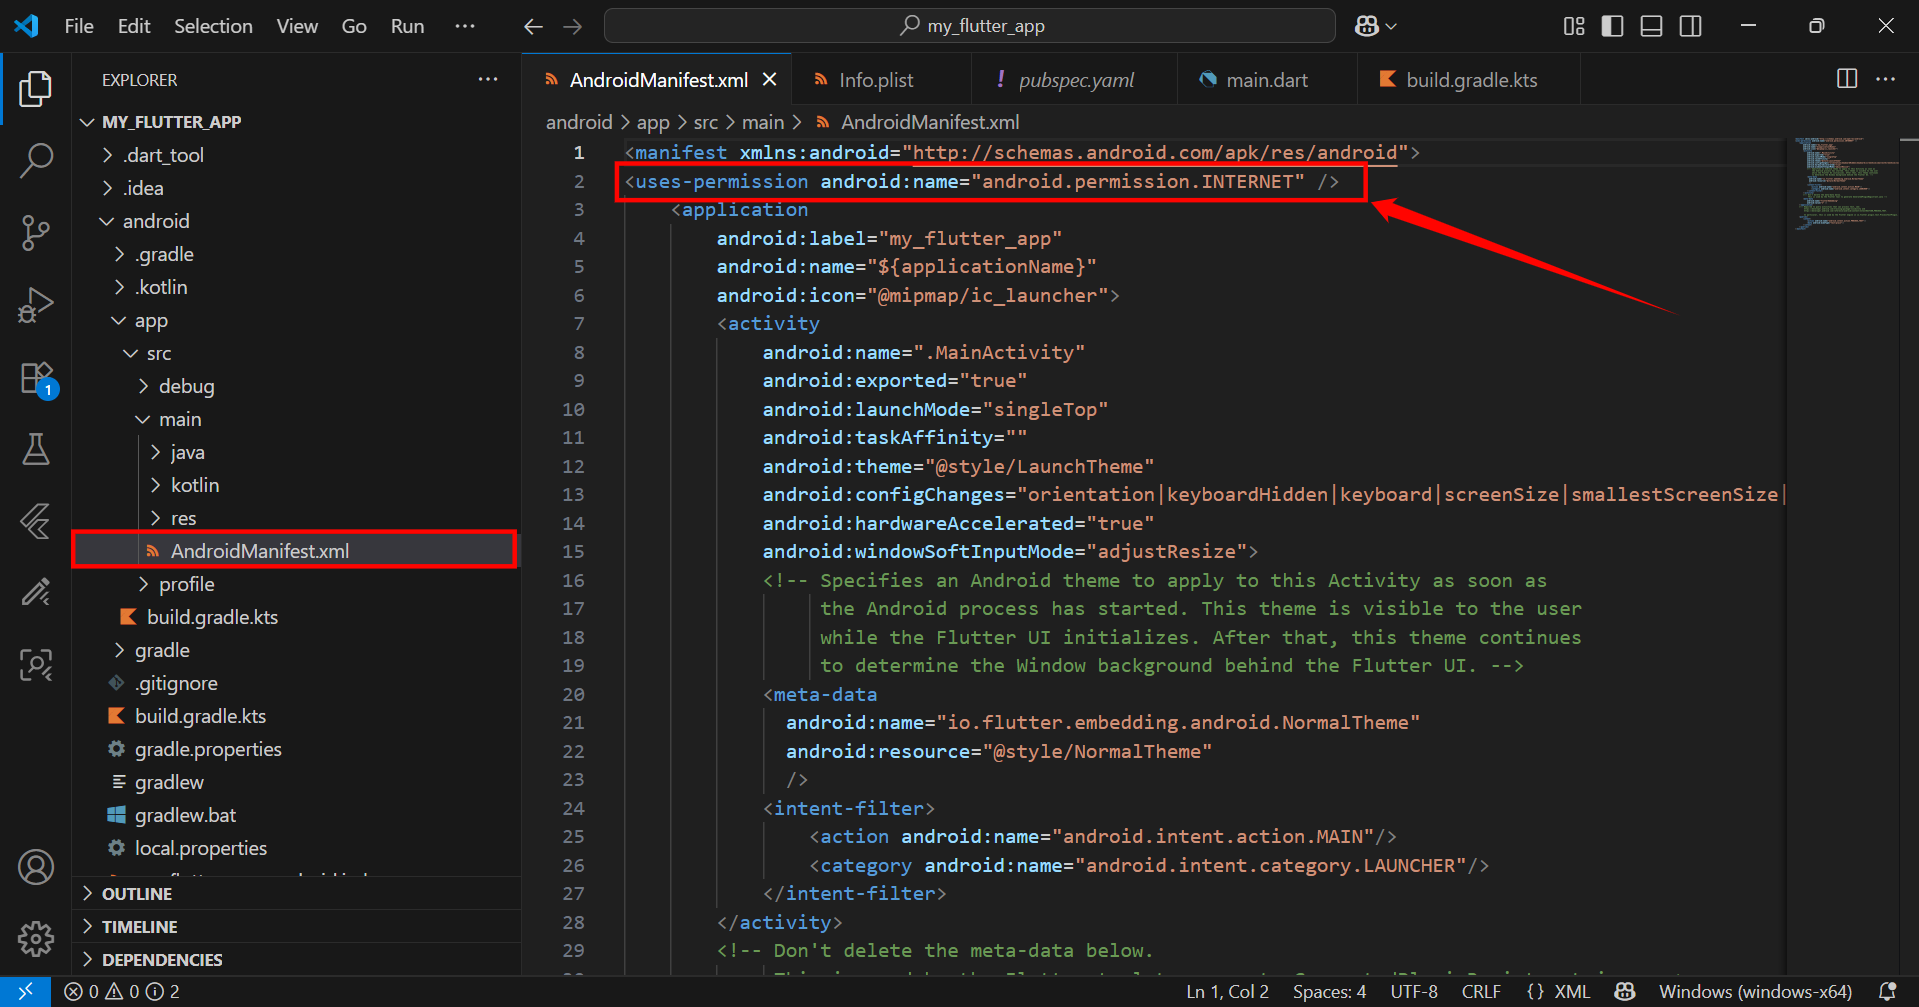This screenshot has height=1007, width=1919.
Task: Select AndroidManifest.xml in the file tree
Action: (x=297, y=551)
